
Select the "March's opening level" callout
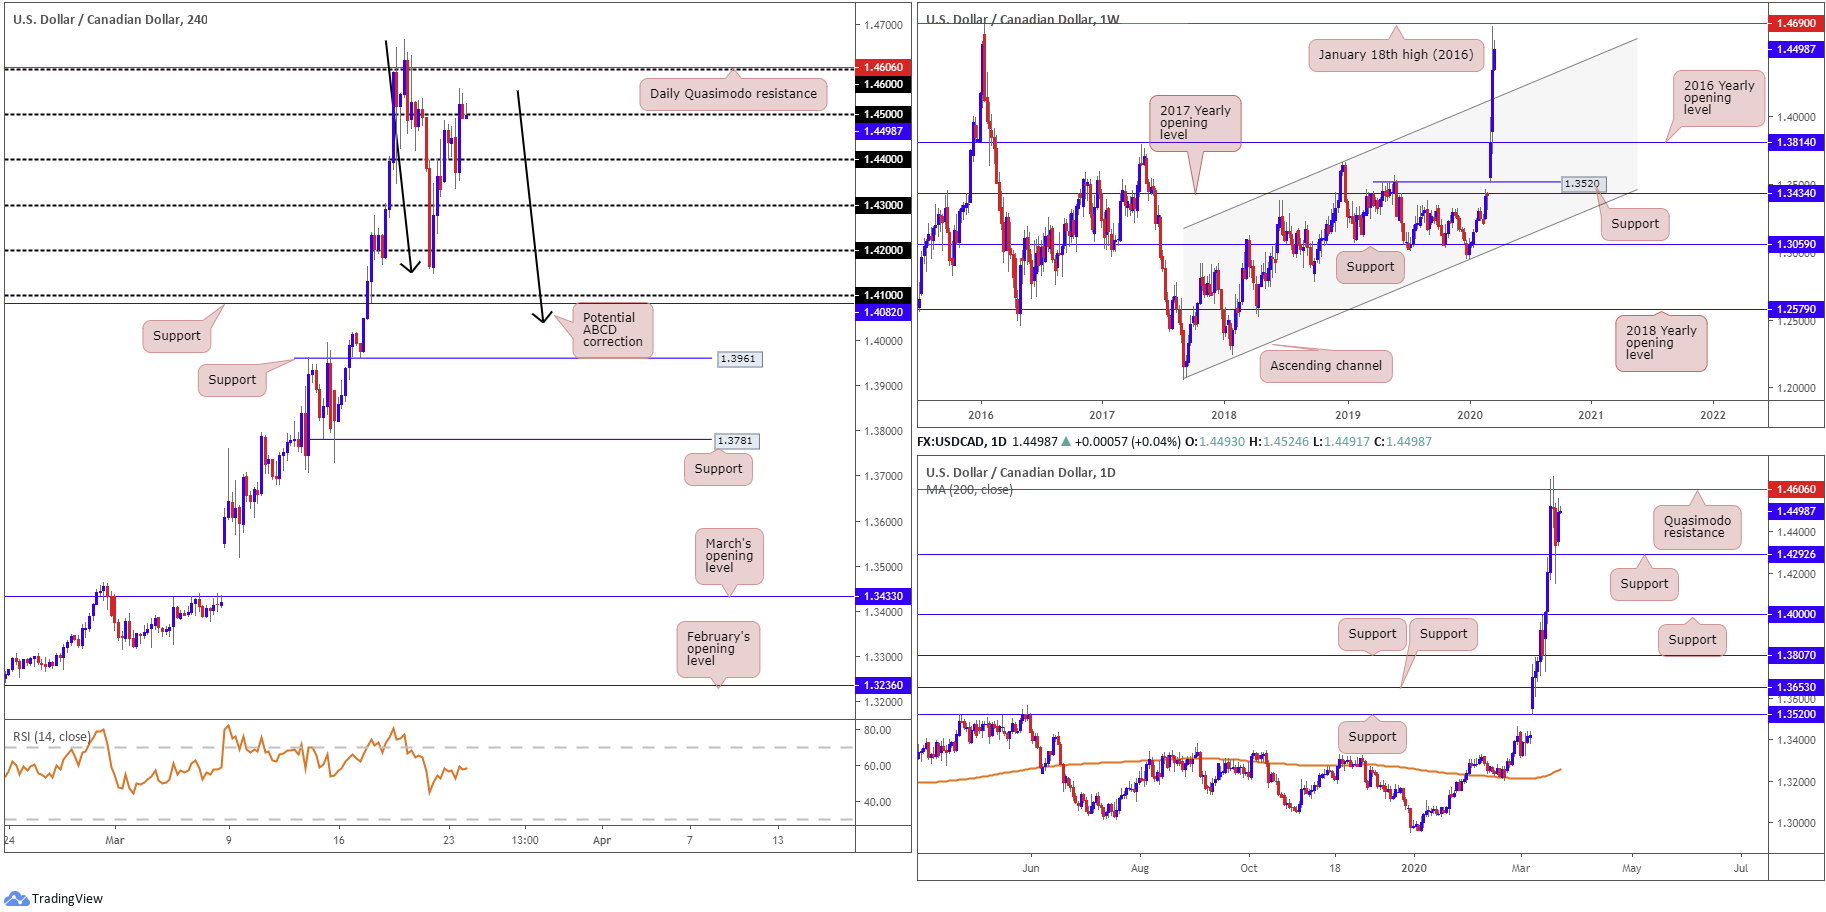pos(729,556)
